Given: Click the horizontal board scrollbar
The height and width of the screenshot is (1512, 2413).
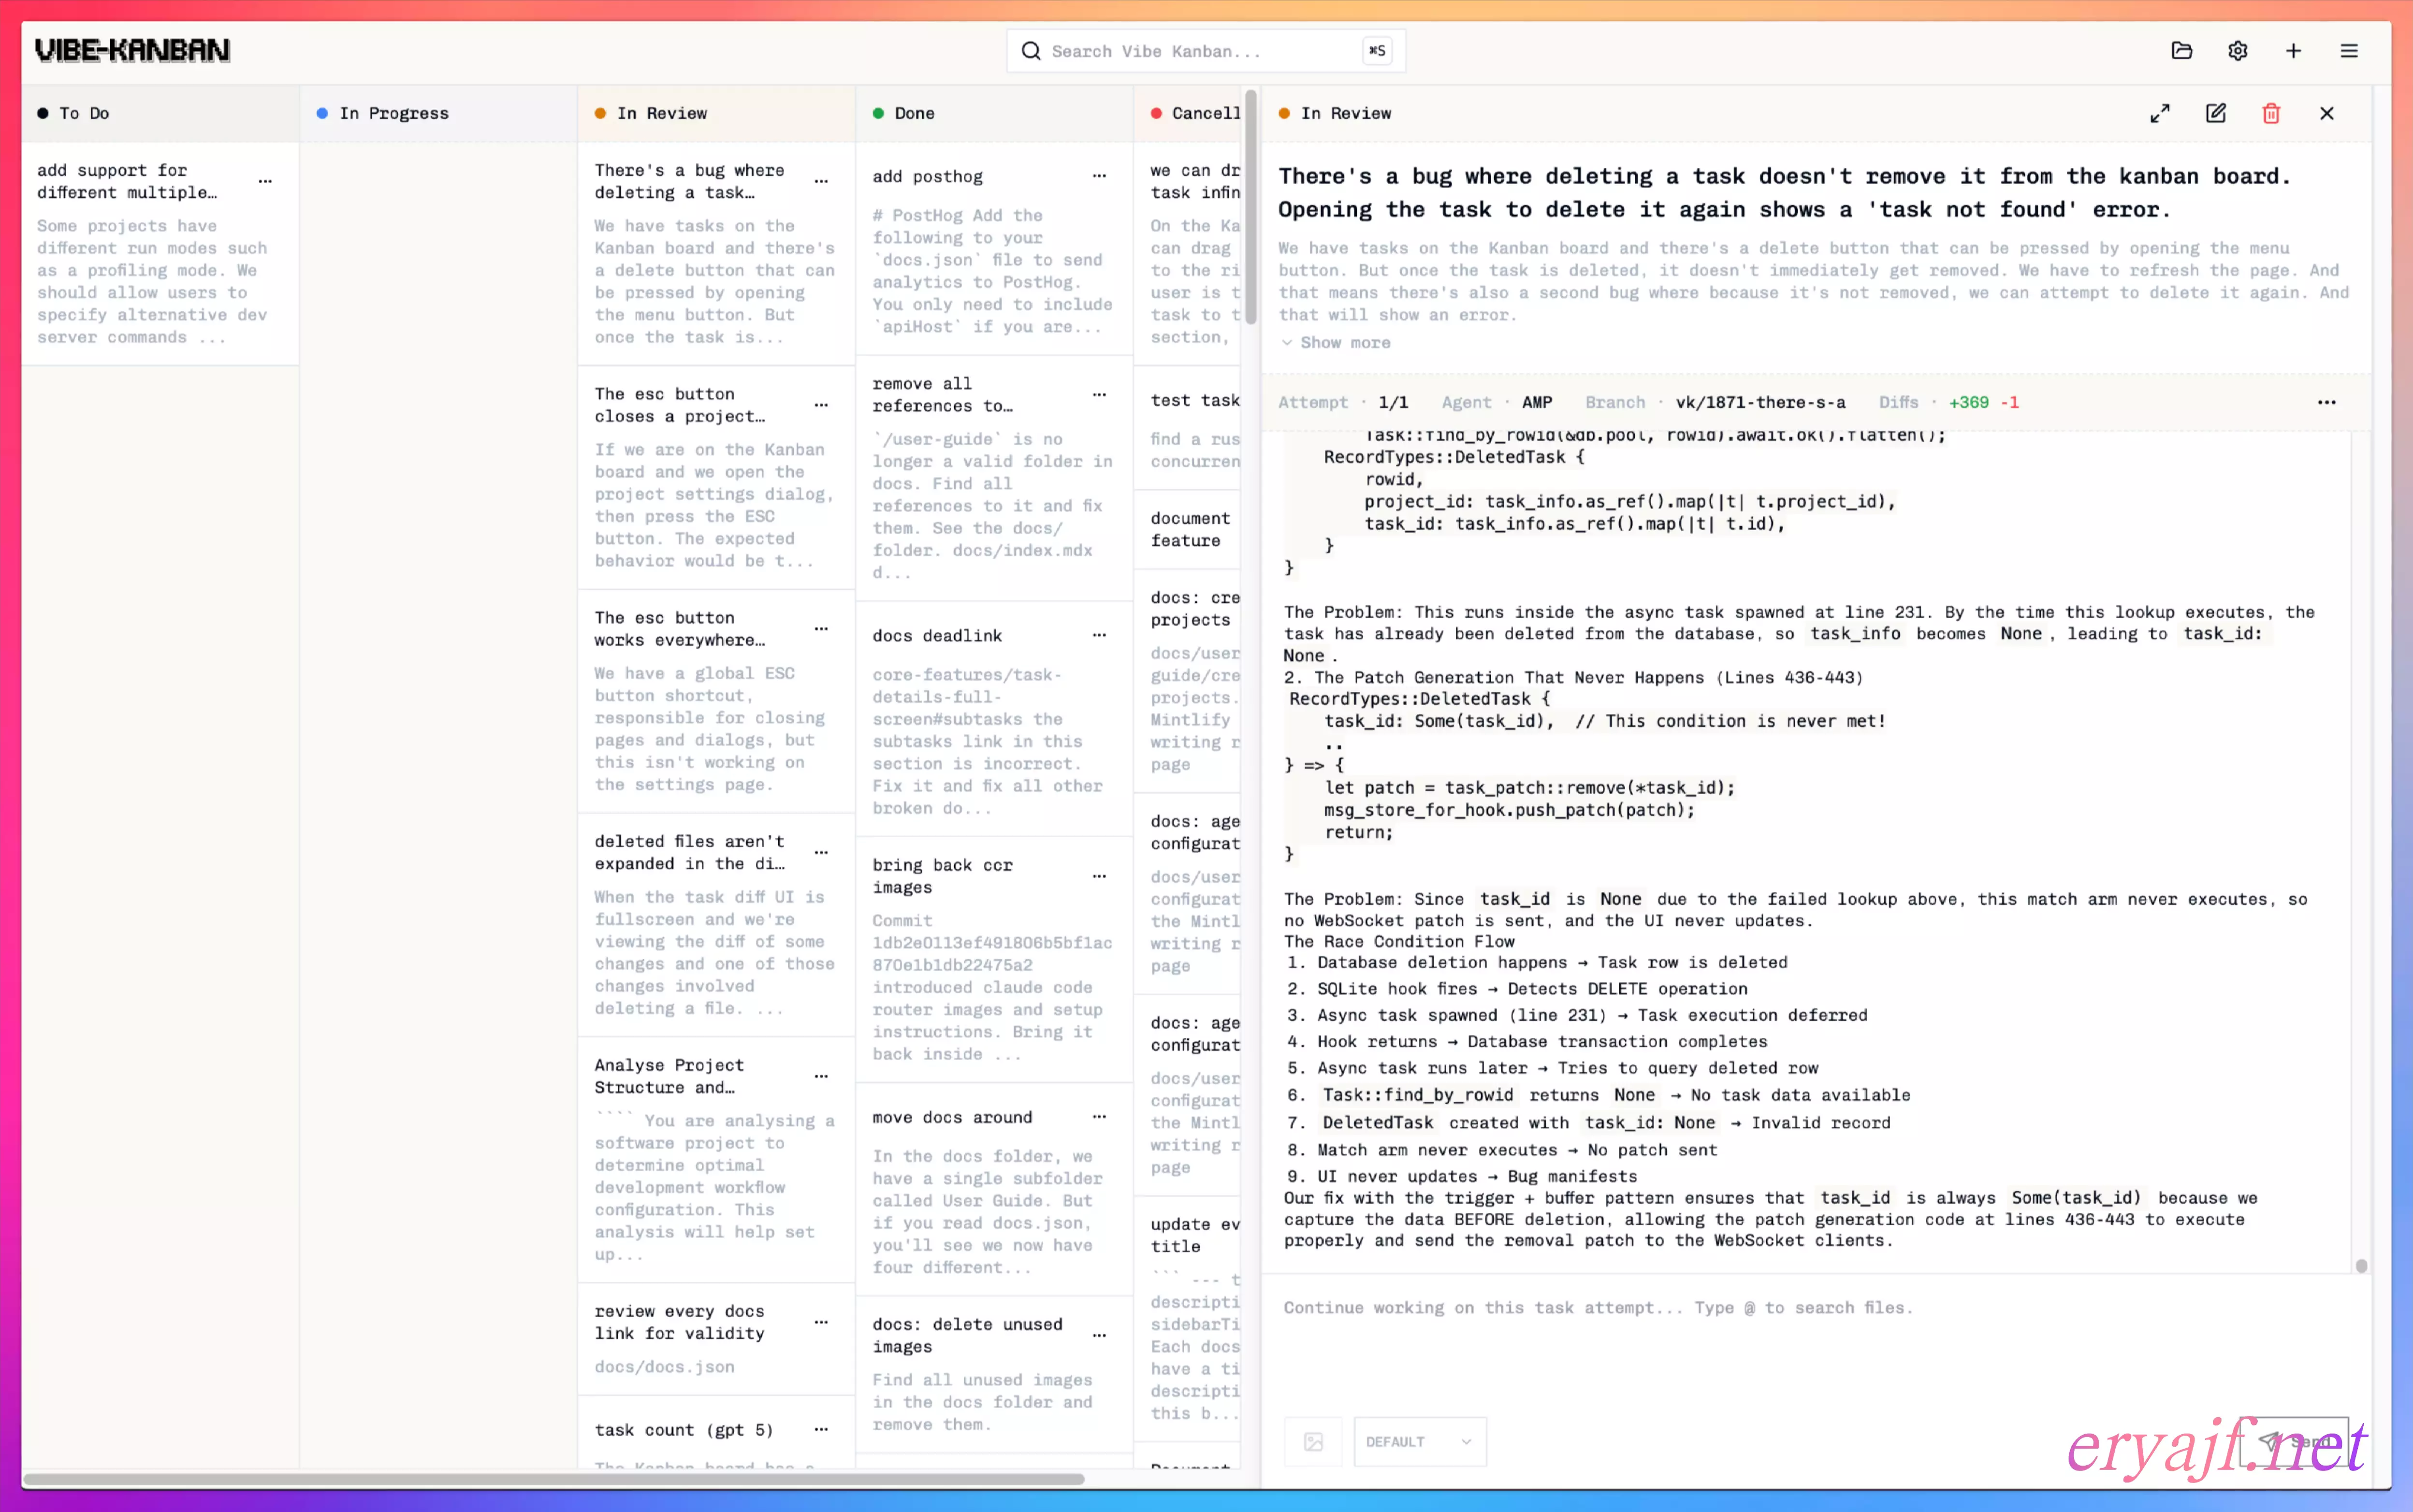Looking at the screenshot, I should (553, 1479).
